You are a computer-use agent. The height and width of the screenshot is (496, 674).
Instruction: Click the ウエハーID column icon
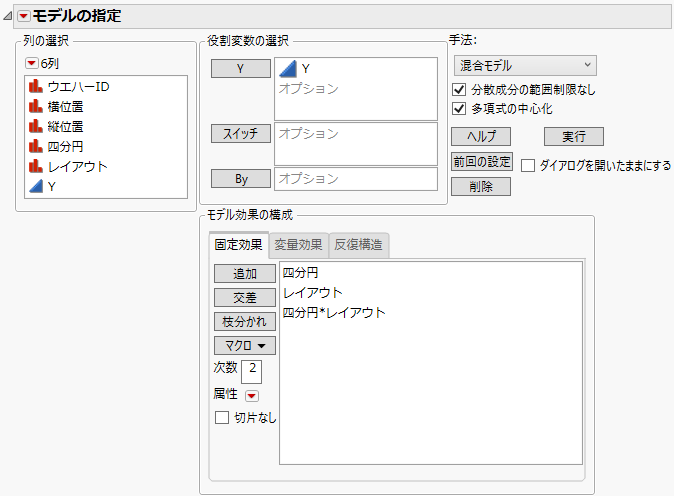point(36,87)
